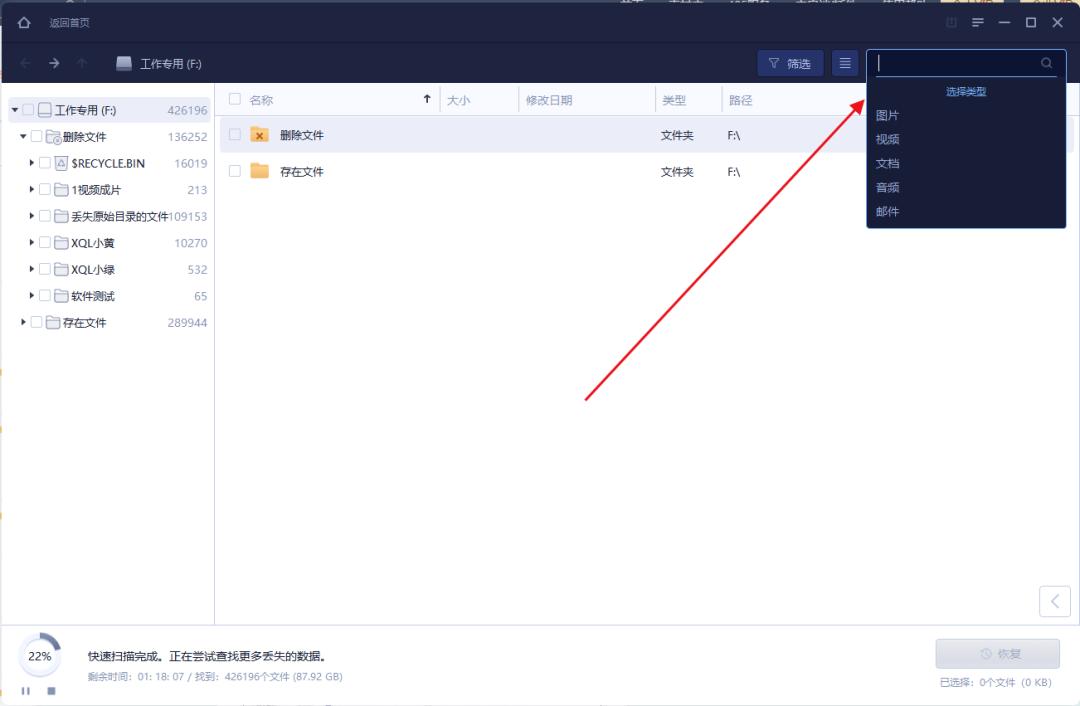Sort by the 类型 column header
The height and width of the screenshot is (706, 1080).
pos(674,100)
